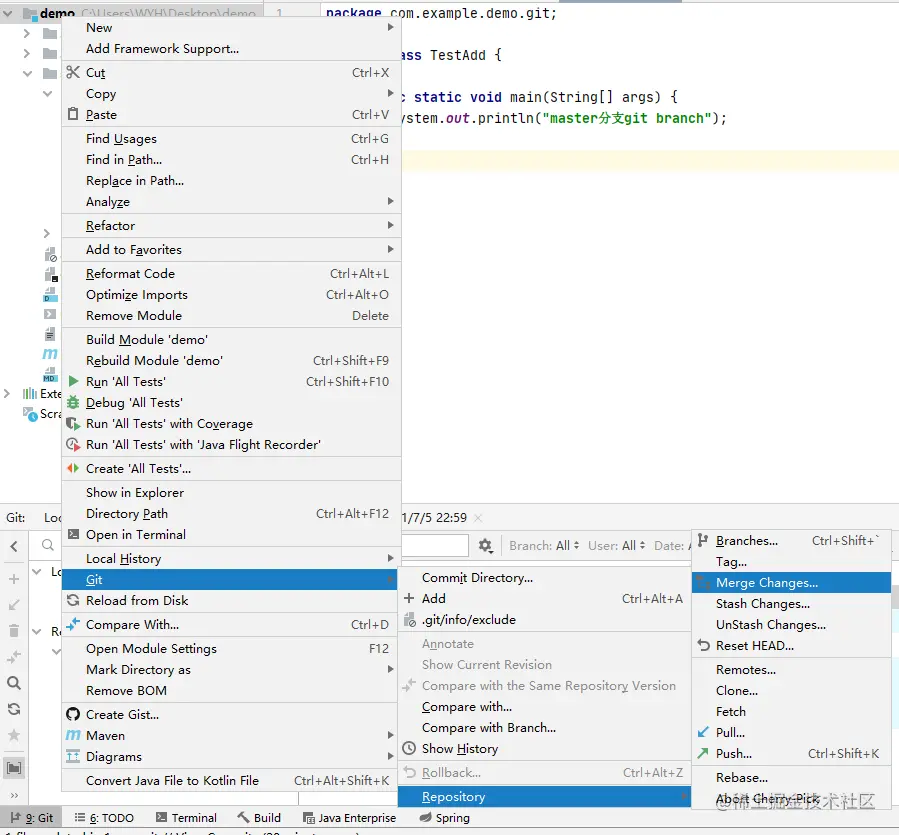This screenshot has width=899, height=835.
Task: Click the green Push arrow icon
Action: click(x=703, y=753)
